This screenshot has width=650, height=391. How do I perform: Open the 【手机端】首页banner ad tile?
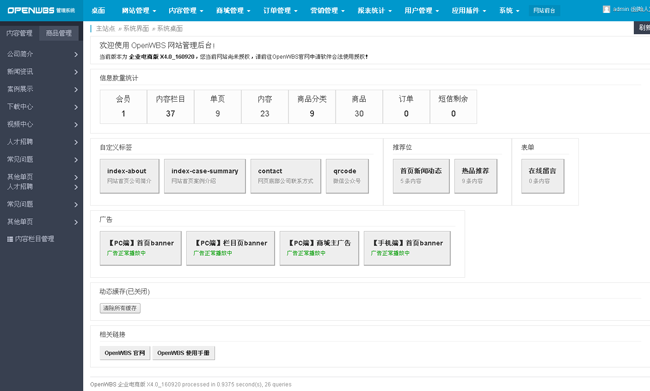407,248
